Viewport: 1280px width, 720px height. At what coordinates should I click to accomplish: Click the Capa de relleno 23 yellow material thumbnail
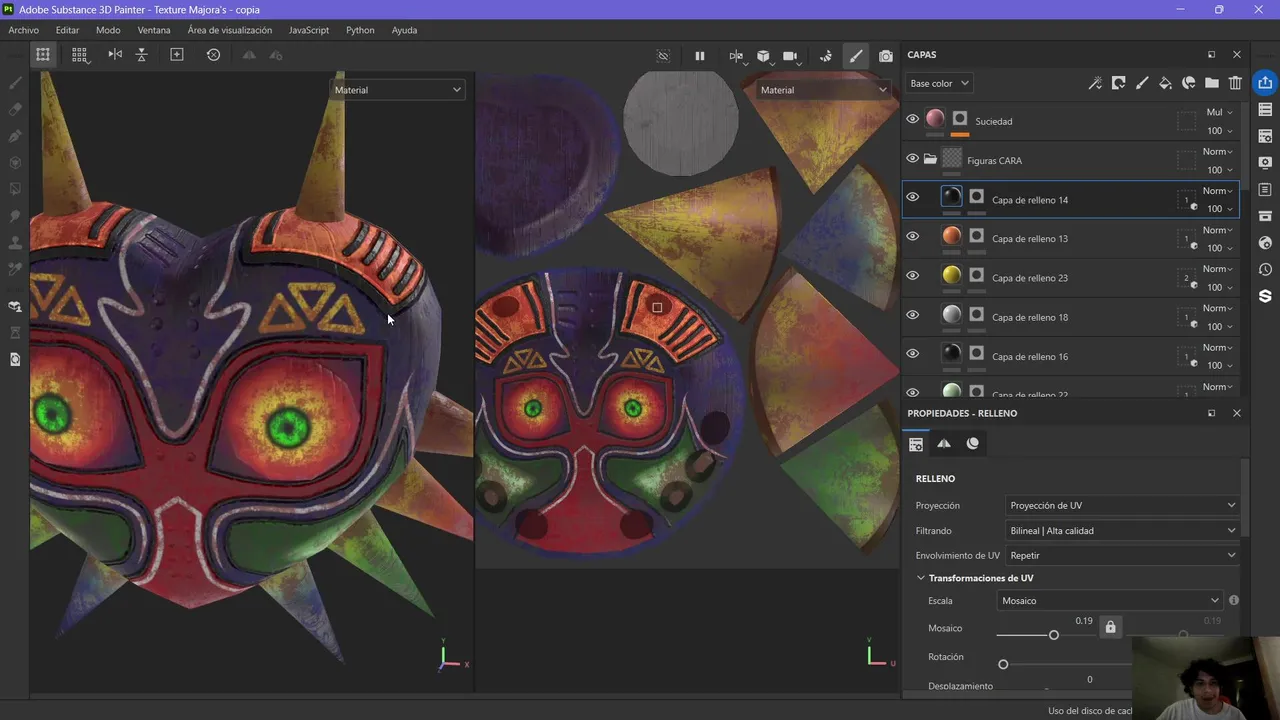(951, 275)
